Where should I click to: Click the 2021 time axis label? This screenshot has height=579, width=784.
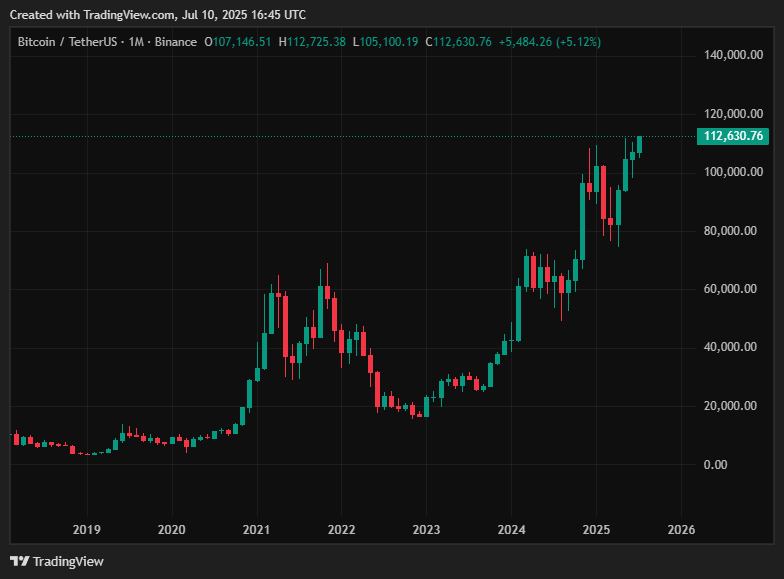[x=256, y=530]
